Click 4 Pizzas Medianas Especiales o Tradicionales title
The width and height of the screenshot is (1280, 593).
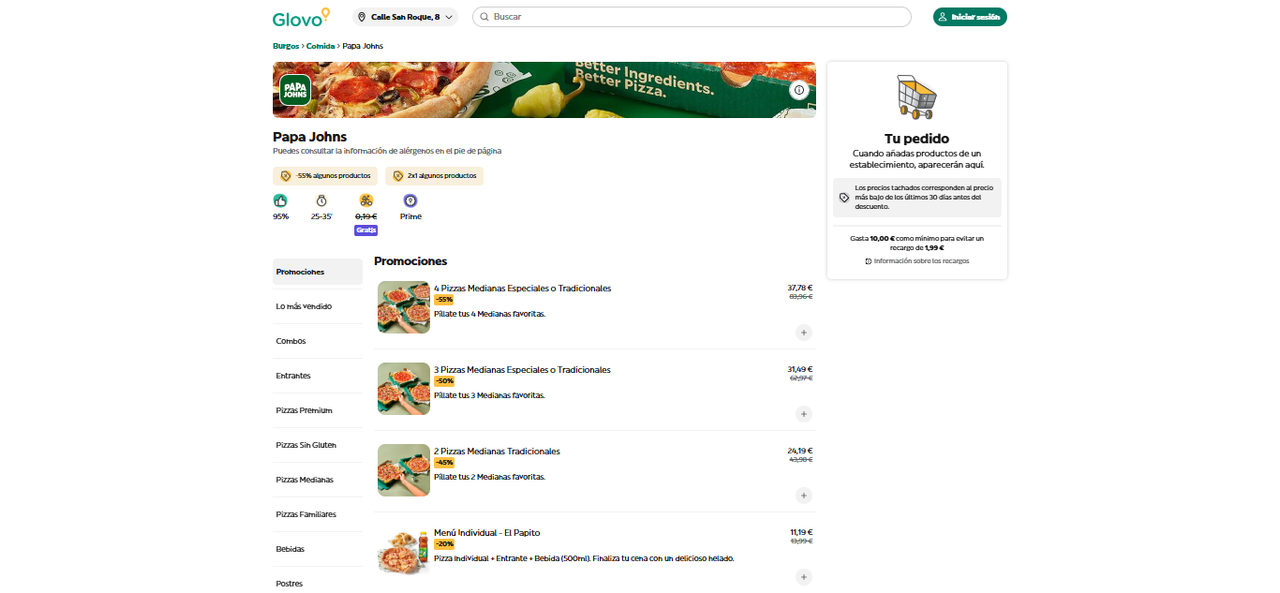click(x=522, y=288)
